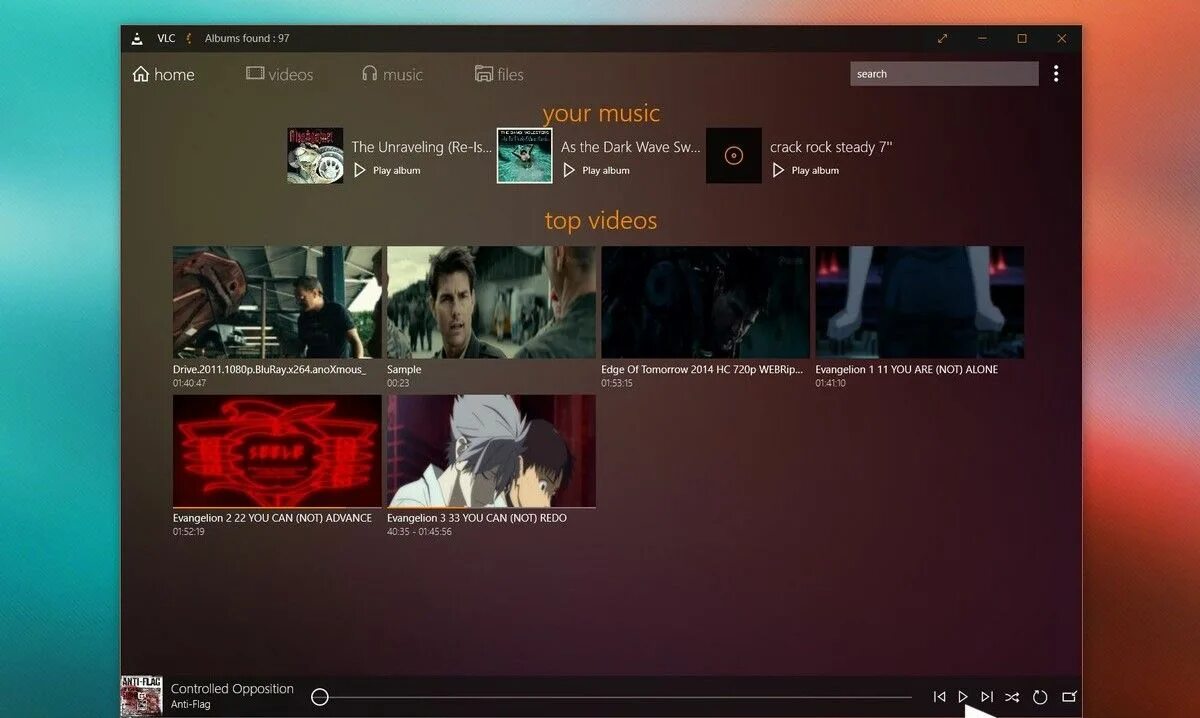The width and height of the screenshot is (1200, 718).
Task: Click the "crack rock steady 7''" album title
Action: 831,147
